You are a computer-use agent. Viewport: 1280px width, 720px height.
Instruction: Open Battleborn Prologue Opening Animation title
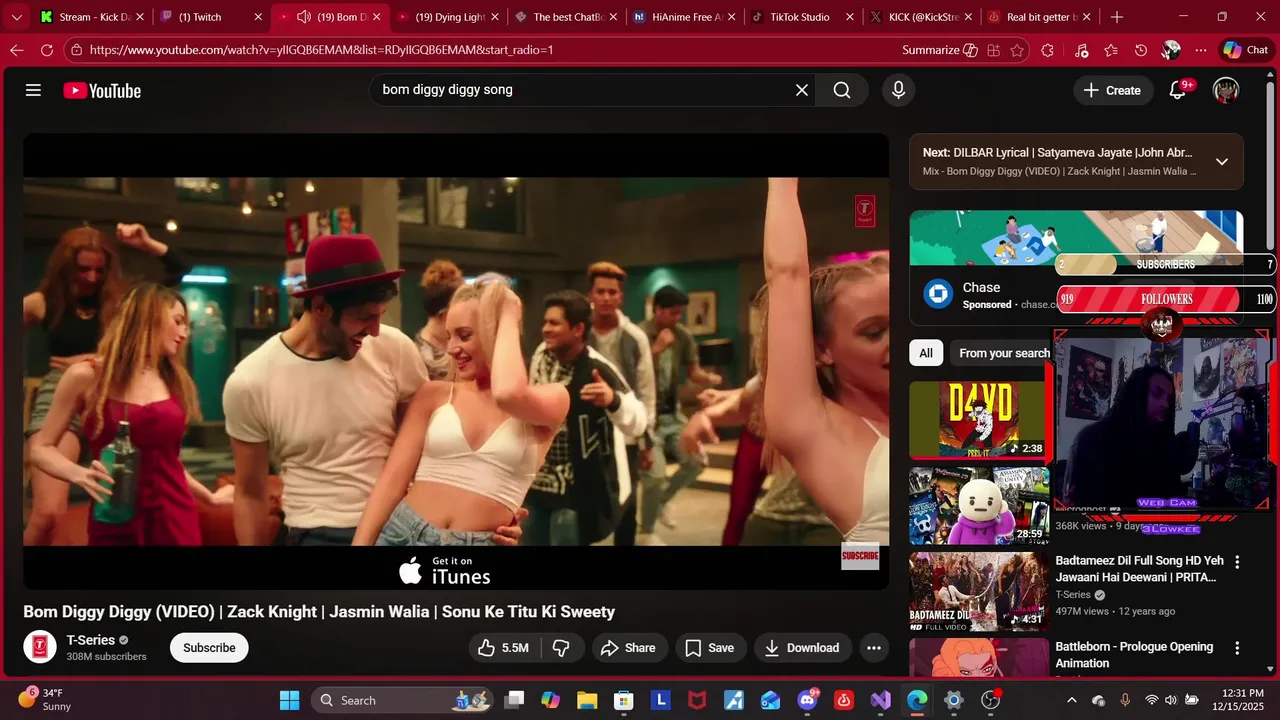[x=1134, y=655]
